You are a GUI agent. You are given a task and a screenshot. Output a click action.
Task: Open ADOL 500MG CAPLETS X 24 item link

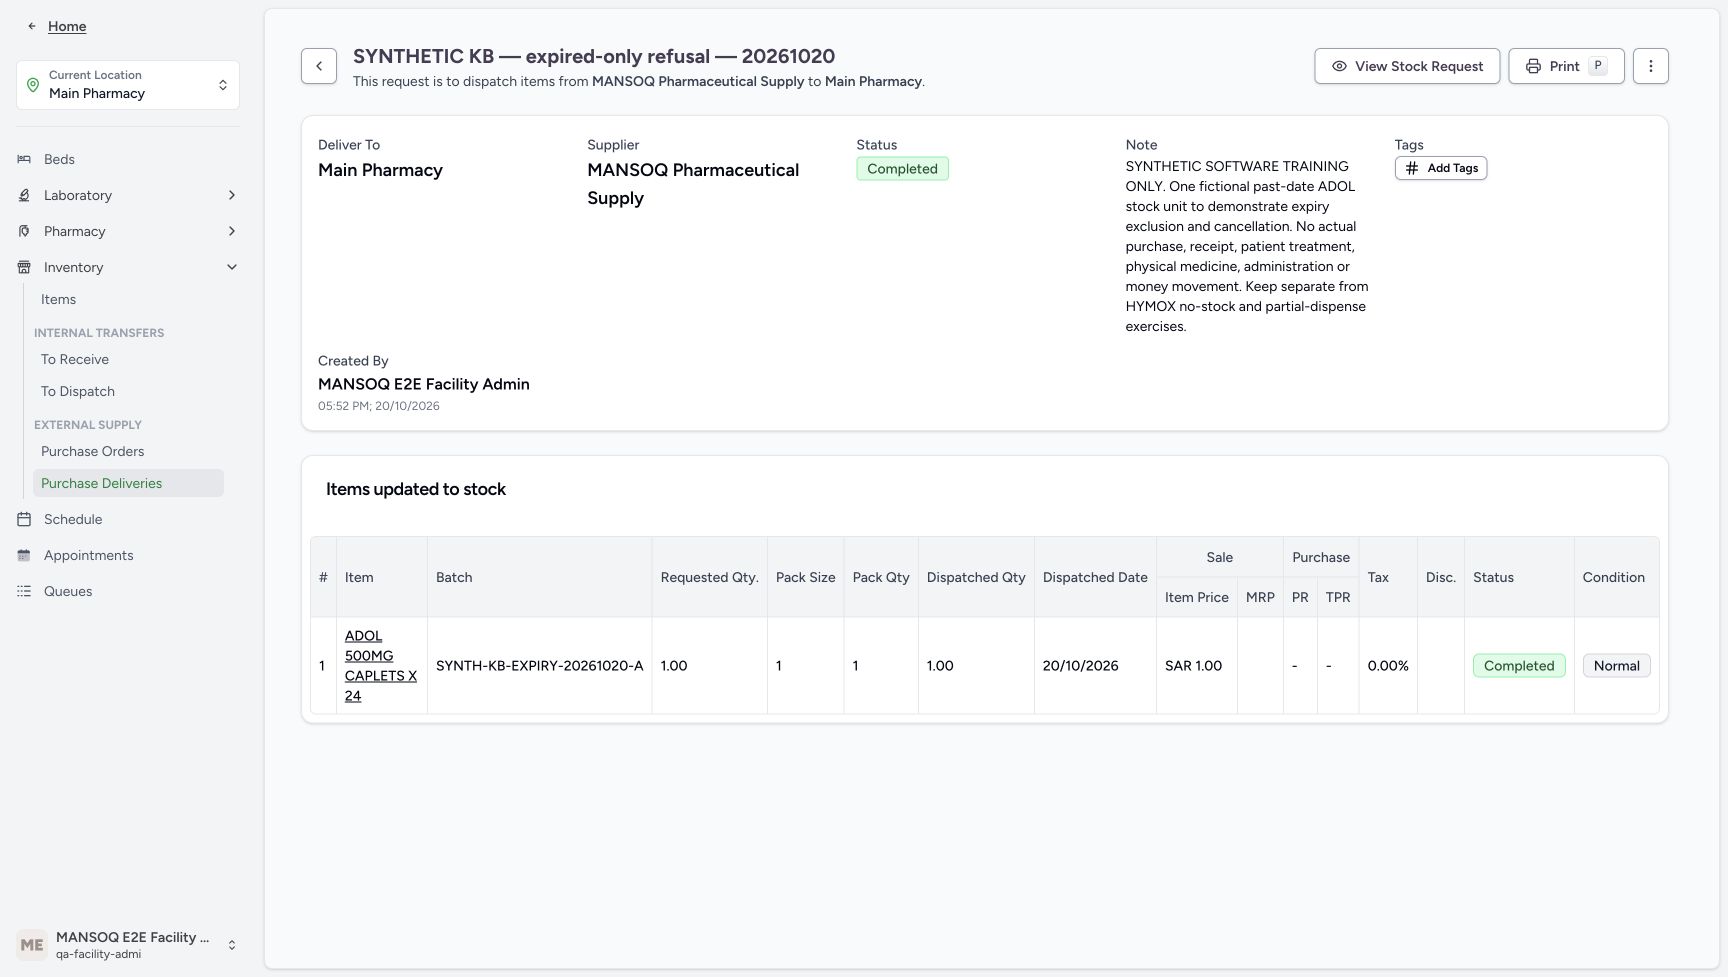(x=381, y=666)
